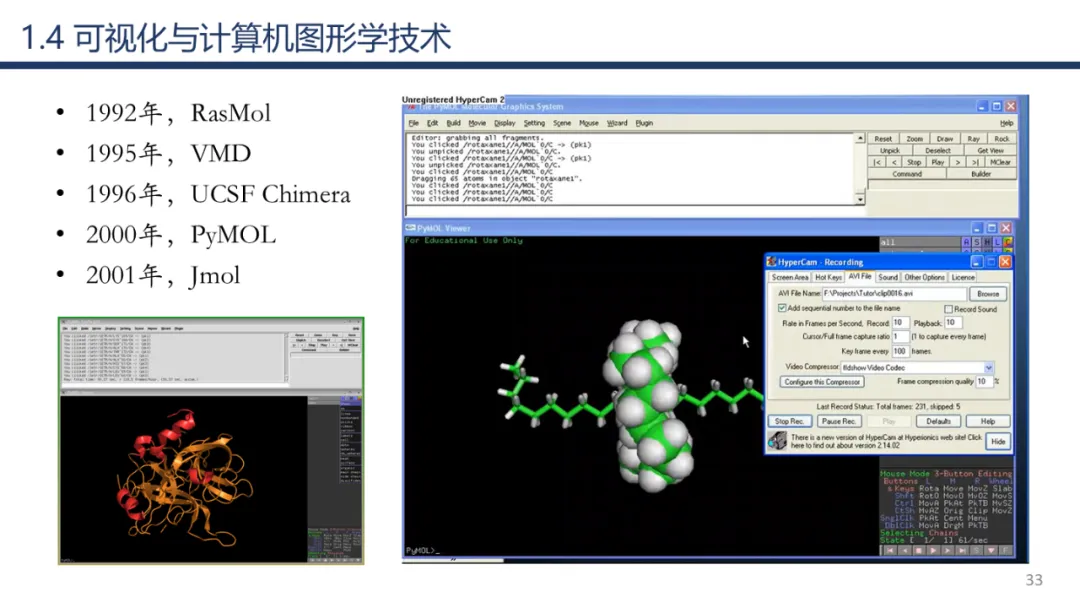The width and height of the screenshot is (1080, 608).
Task: Click the HyperCam camera icon in notice bar
Action: coord(778,441)
